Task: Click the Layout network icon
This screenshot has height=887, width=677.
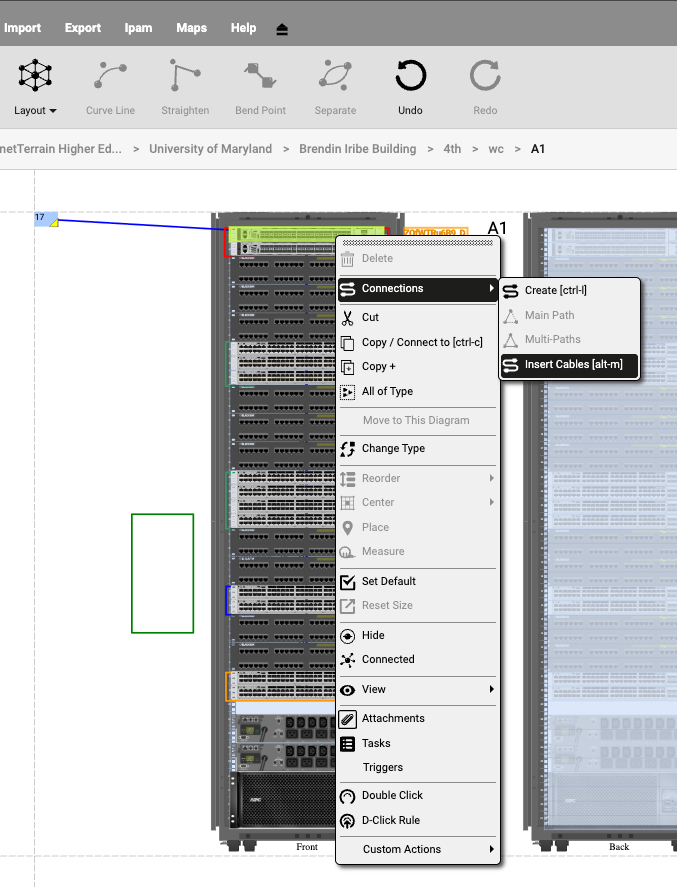Action: point(36,75)
